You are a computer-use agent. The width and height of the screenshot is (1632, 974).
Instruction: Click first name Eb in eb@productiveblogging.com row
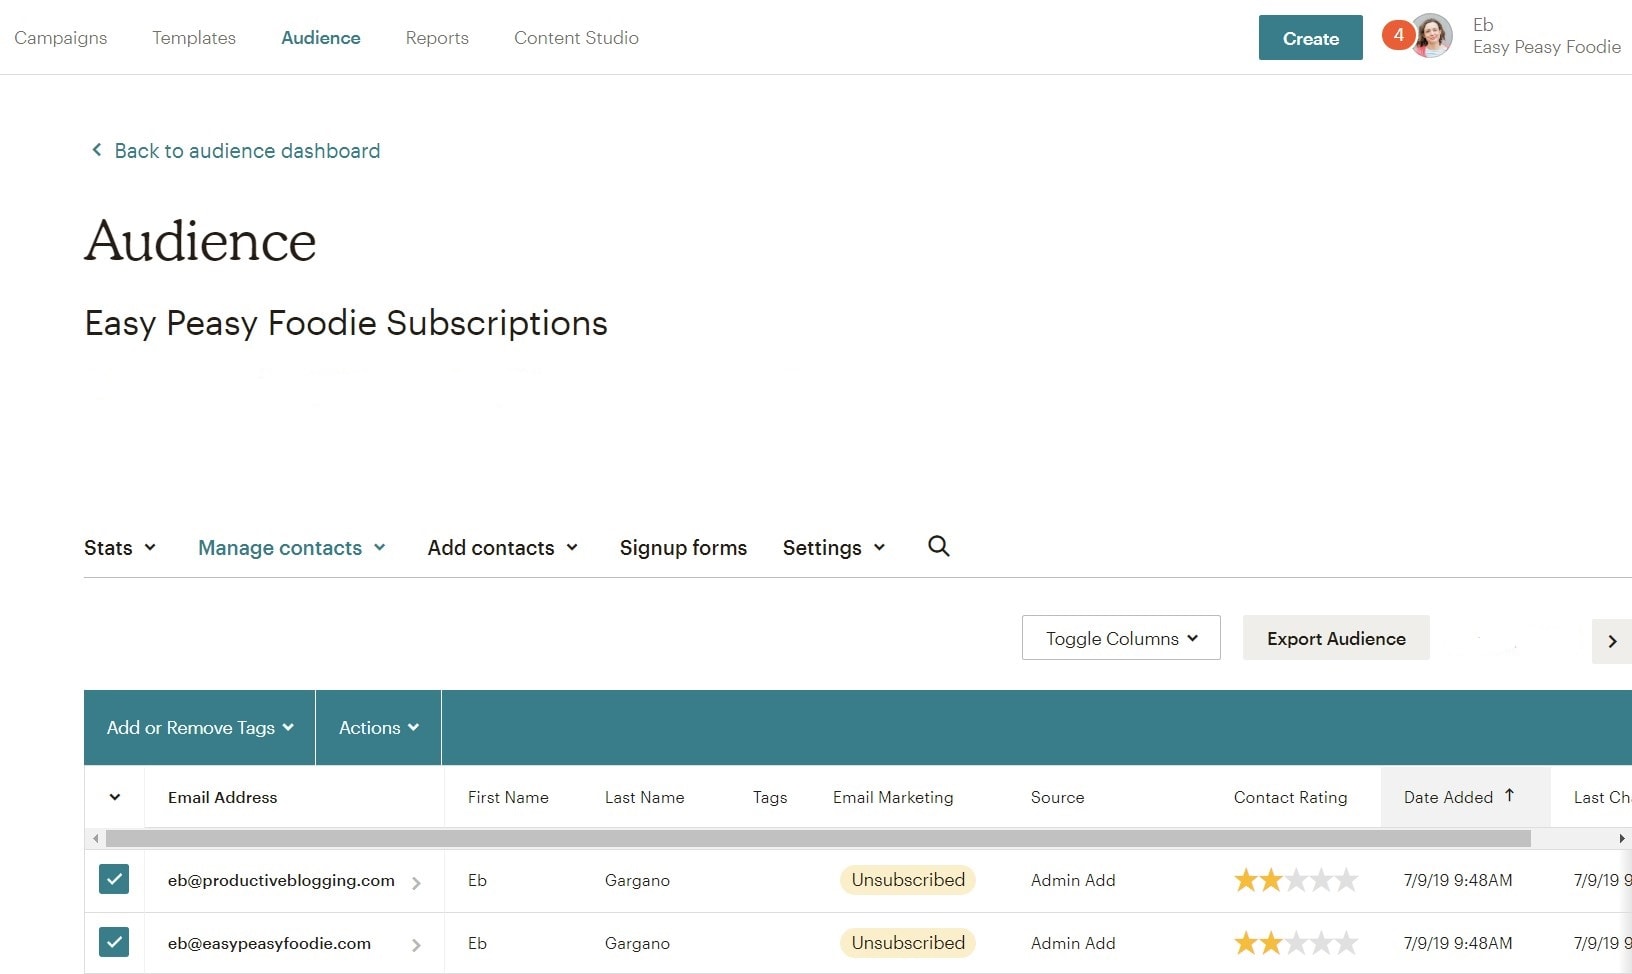click(477, 880)
